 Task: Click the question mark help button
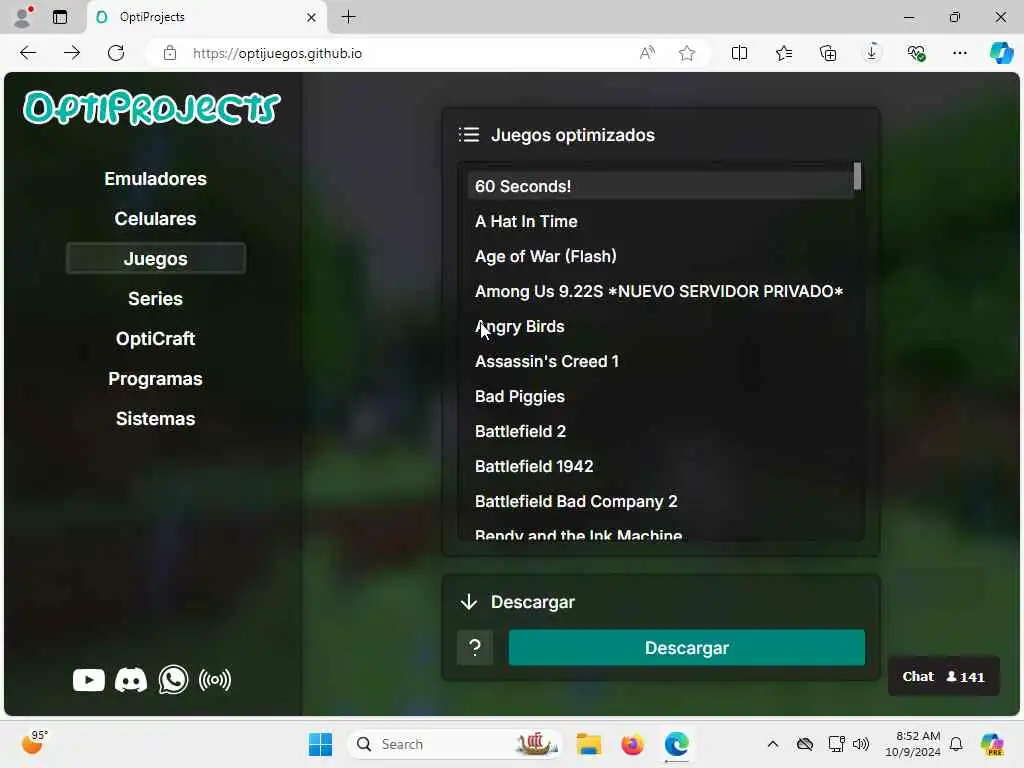tap(475, 648)
